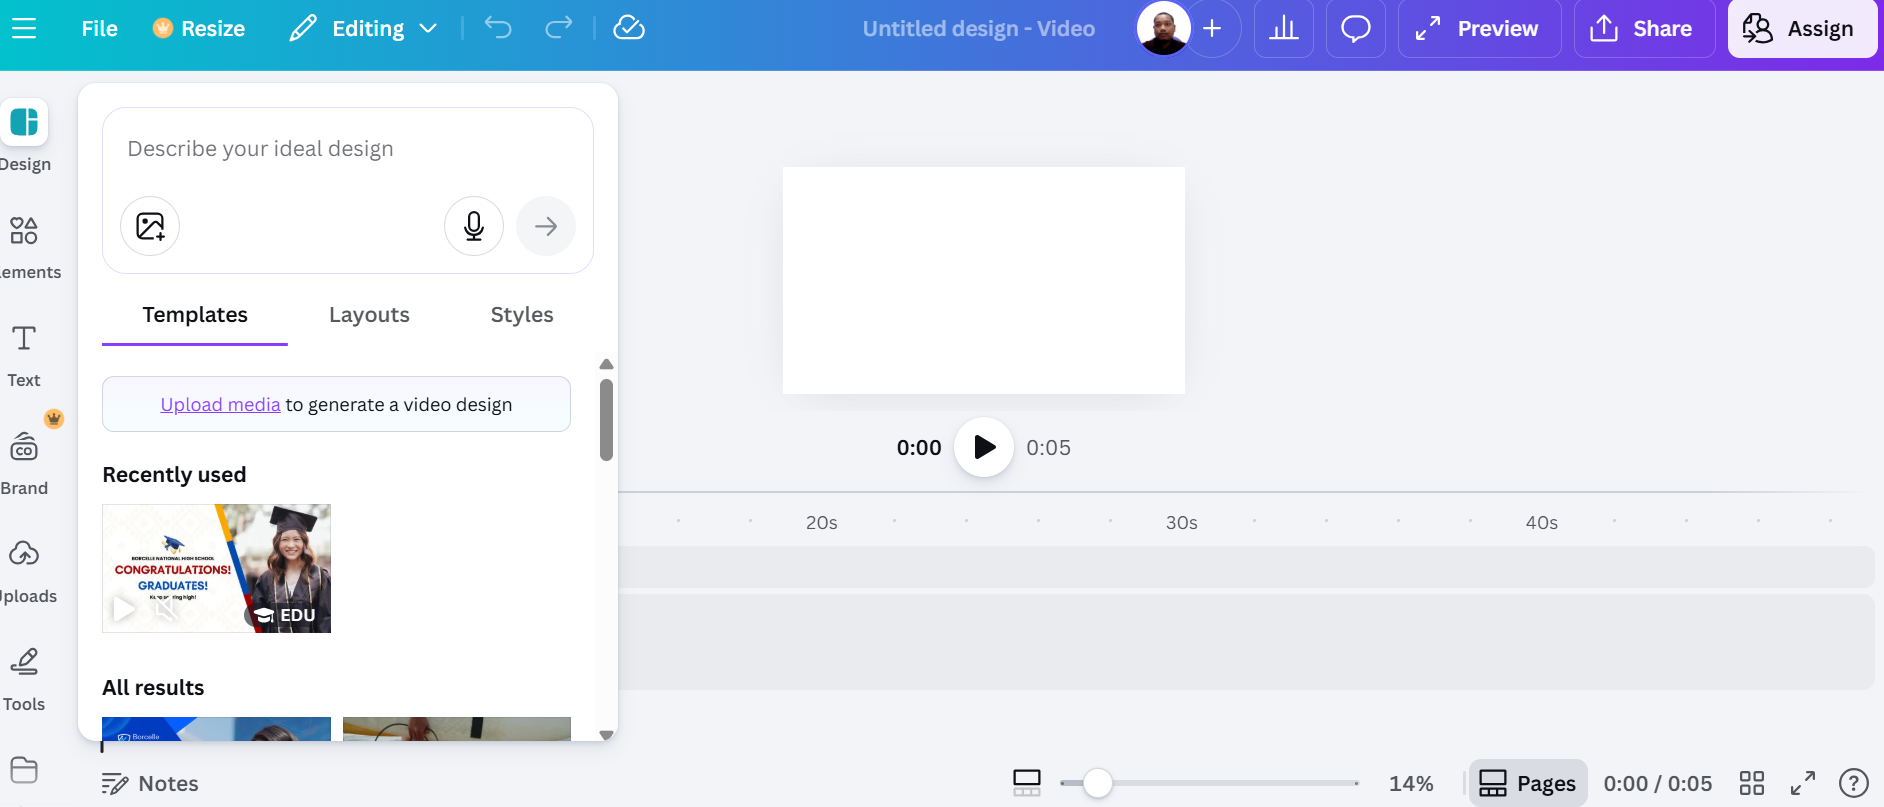Open the analytics chart icon

click(x=1284, y=29)
